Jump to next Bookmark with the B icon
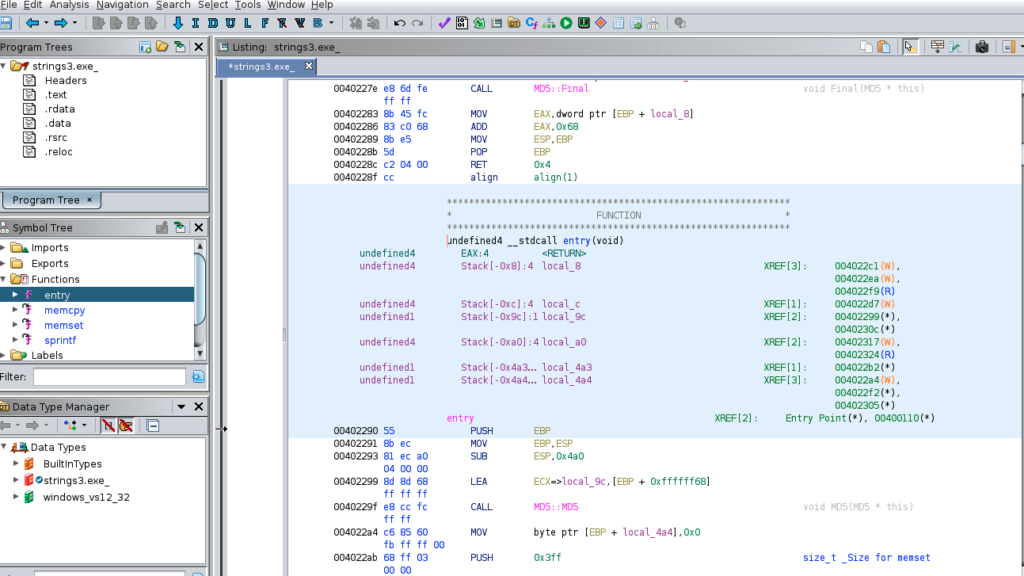The width and height of the screenshot is (1024, 576). coord(317,24)
